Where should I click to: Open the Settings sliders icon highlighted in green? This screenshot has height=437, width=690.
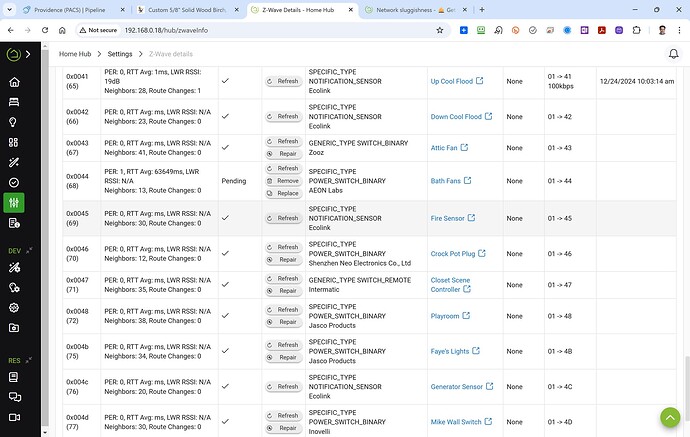point(14,202)
